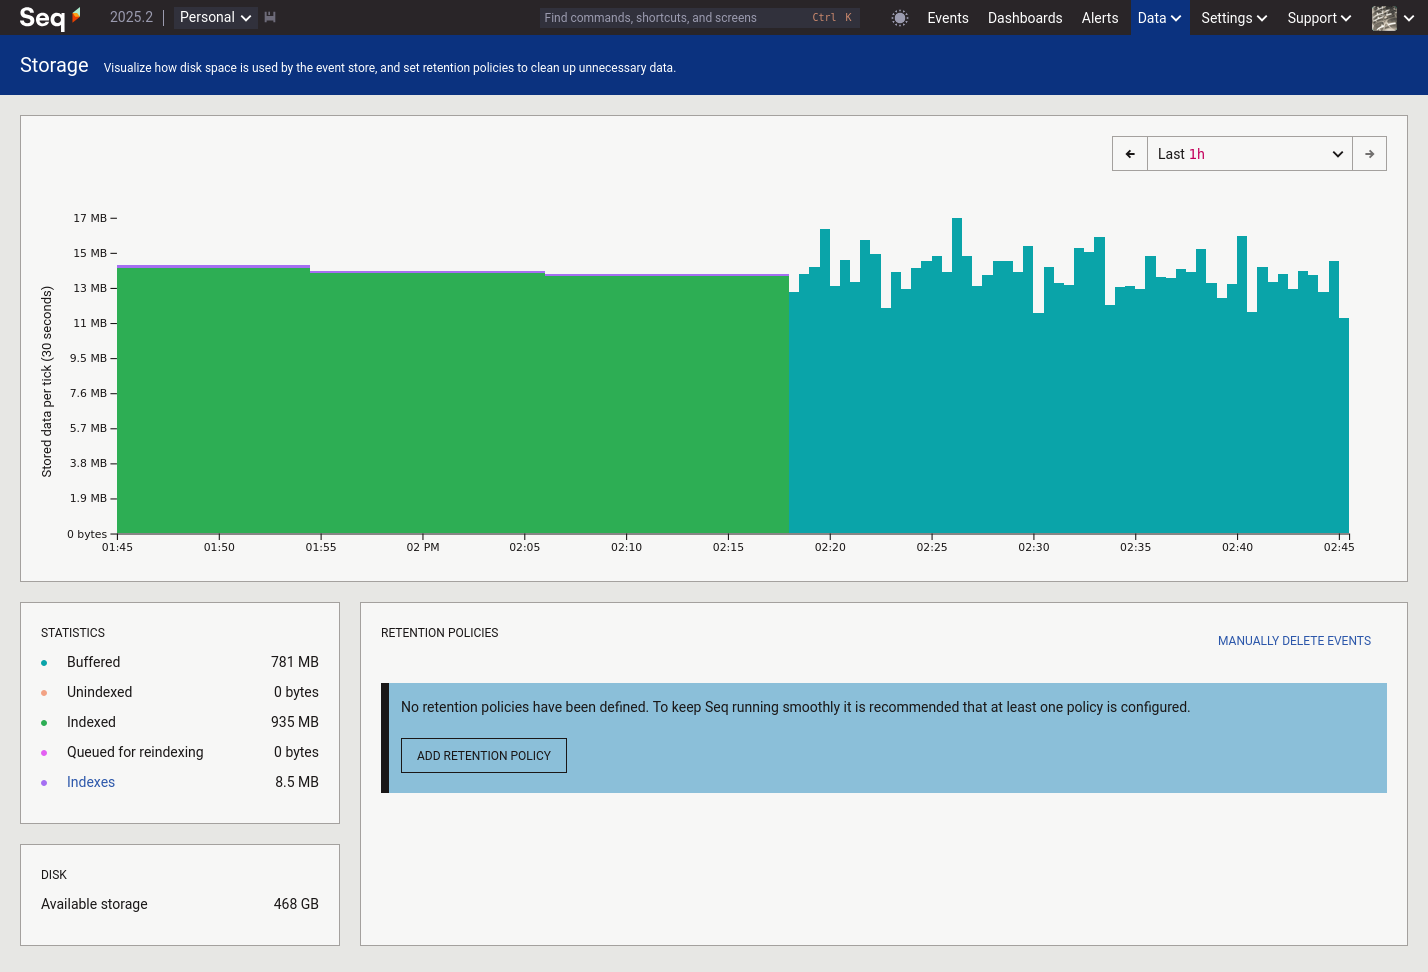The width and height of the screenshot is (1428, 972).
Task: Click the teal buffered chart bars
Action: (1069, 400)
